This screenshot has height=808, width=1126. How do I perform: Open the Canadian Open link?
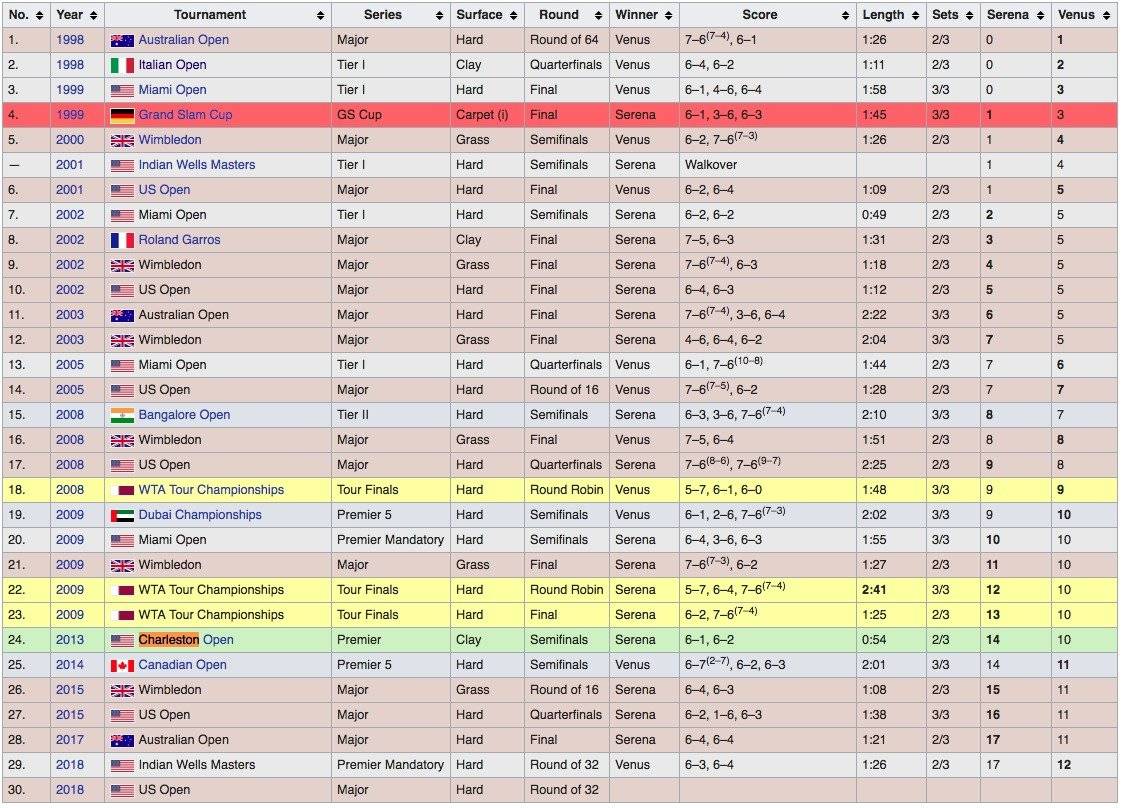(x=182, y=665)
